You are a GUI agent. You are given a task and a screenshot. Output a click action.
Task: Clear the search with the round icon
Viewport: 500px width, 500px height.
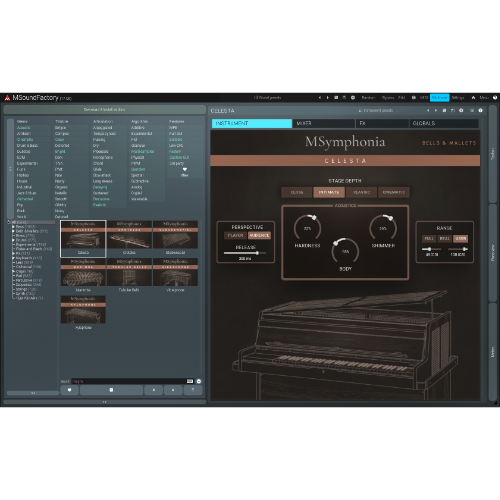coord(199,381)
